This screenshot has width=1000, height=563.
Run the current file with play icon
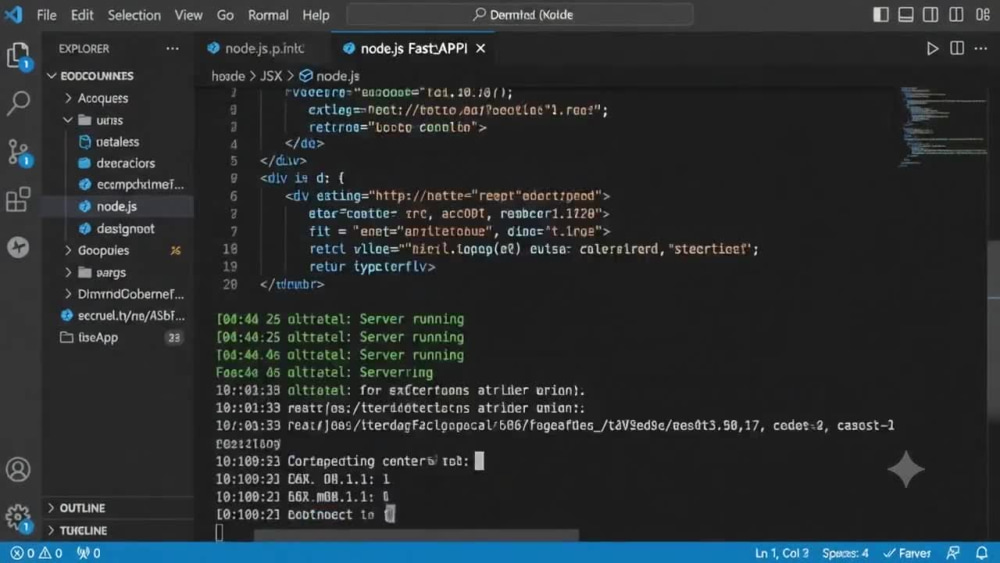(x=932, y=48)
